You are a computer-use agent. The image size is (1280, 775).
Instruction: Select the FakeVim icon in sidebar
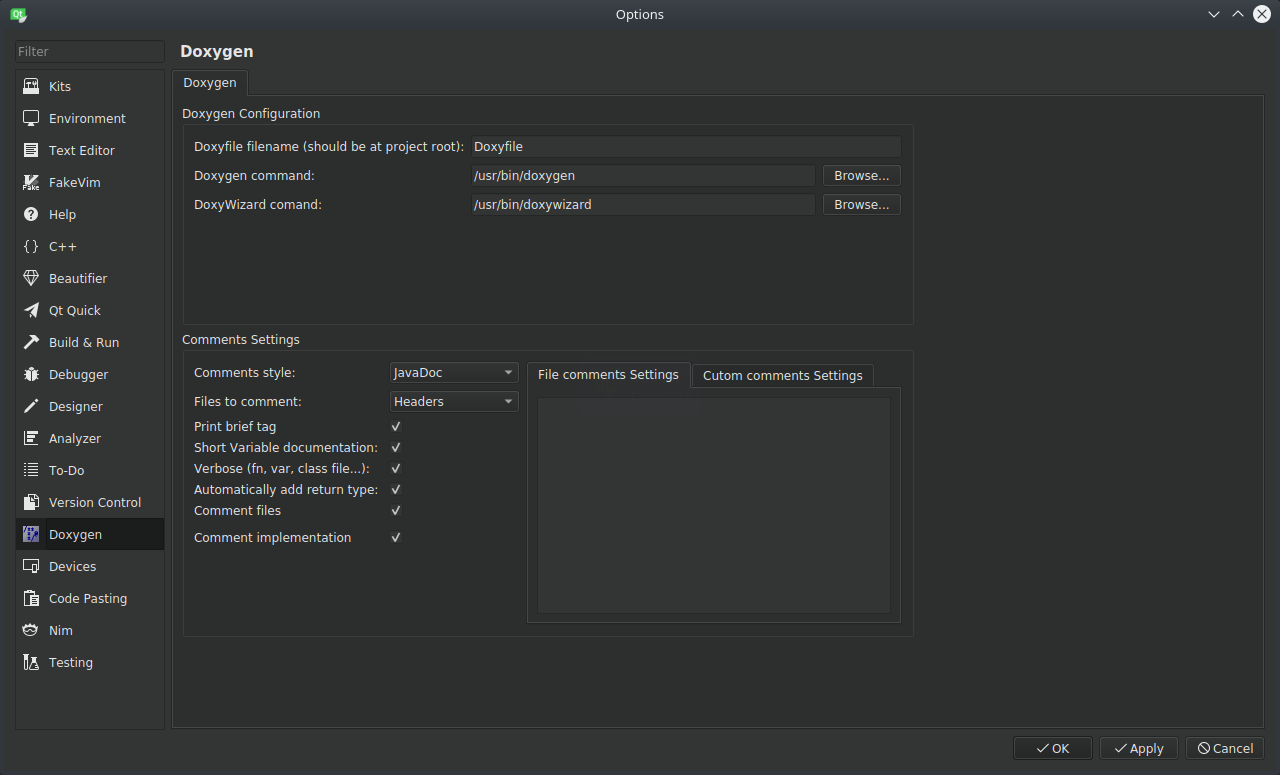tap(31, 183)
